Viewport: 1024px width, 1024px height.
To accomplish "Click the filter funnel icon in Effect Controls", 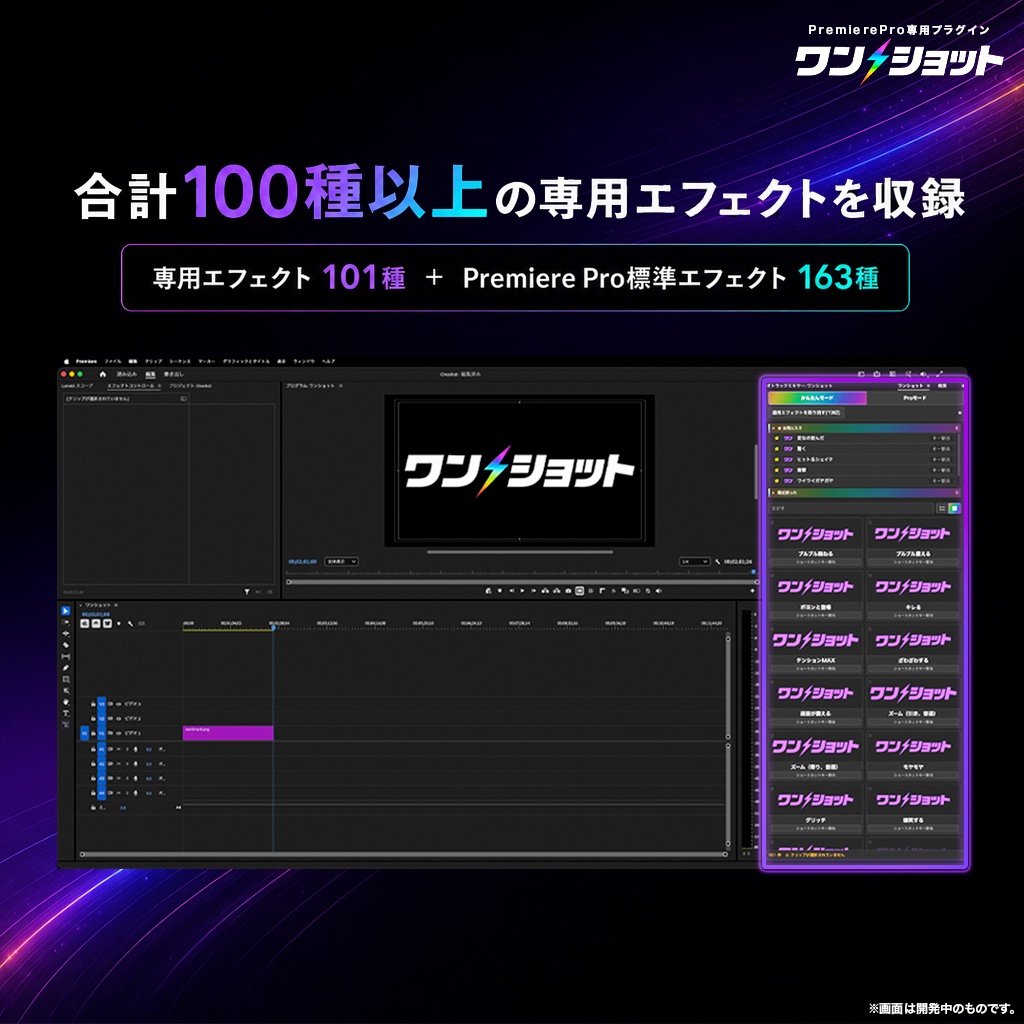I will (247, 592).
